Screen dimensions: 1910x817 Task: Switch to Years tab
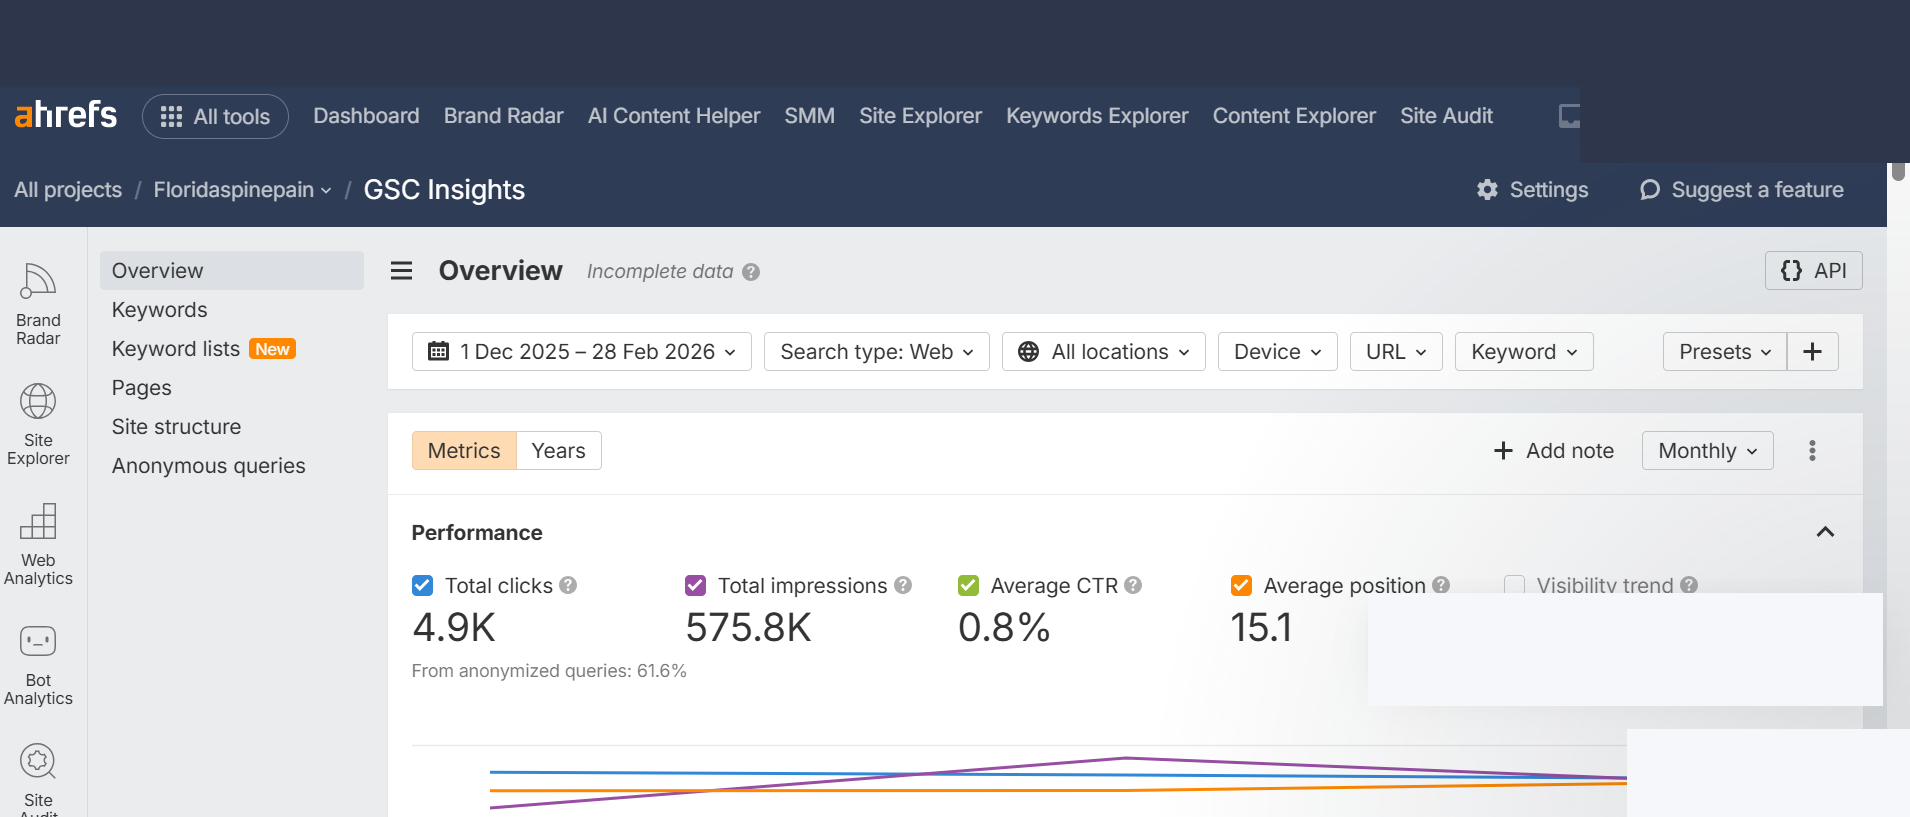click(x=559, y=451)
